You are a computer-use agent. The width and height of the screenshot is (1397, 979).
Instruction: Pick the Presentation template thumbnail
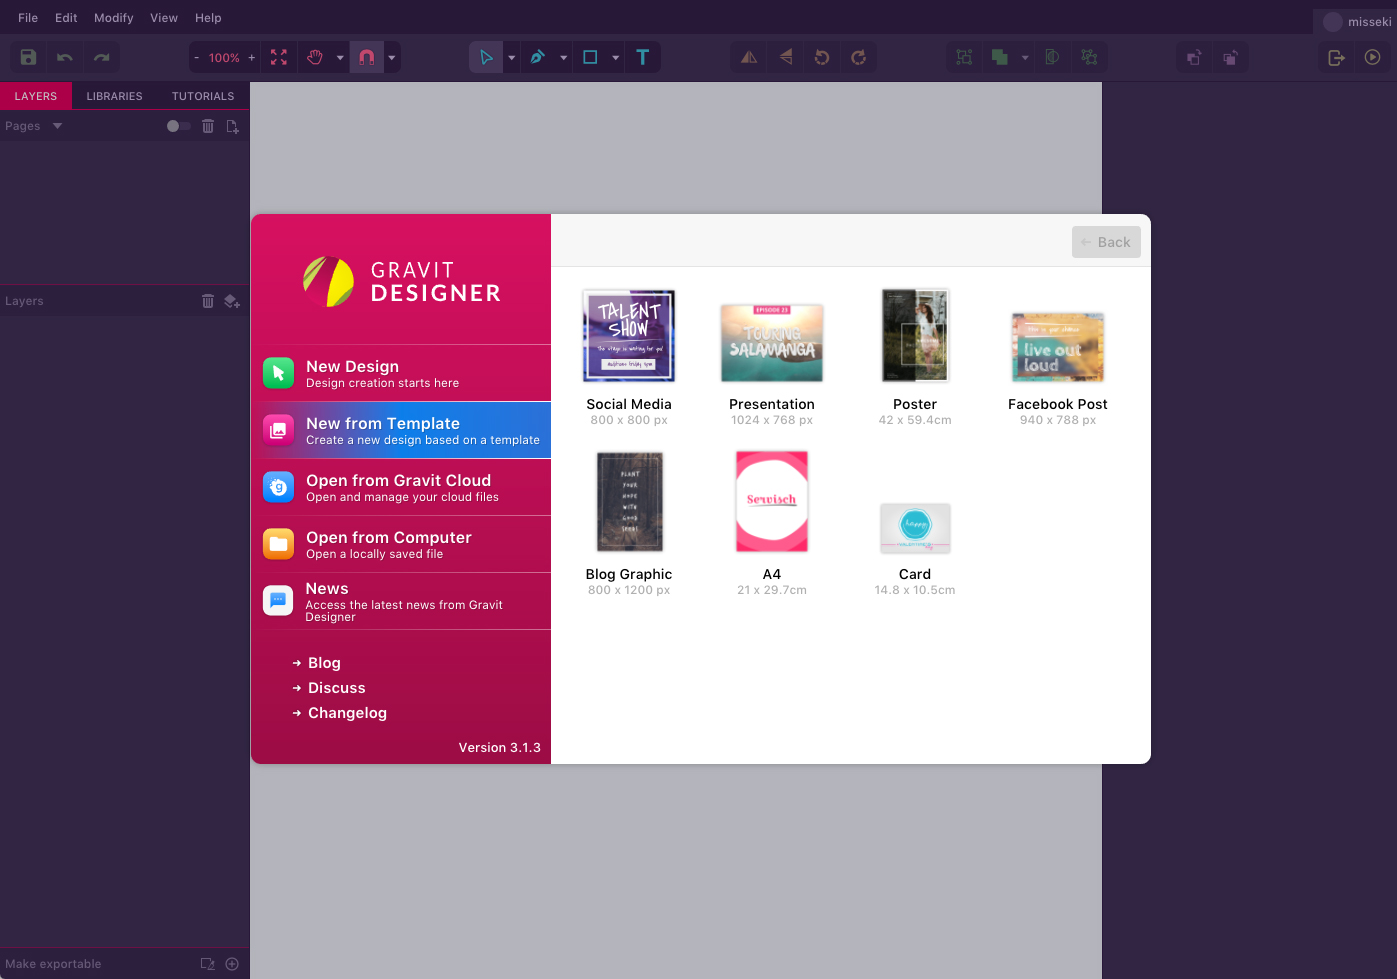click(772, 343)
